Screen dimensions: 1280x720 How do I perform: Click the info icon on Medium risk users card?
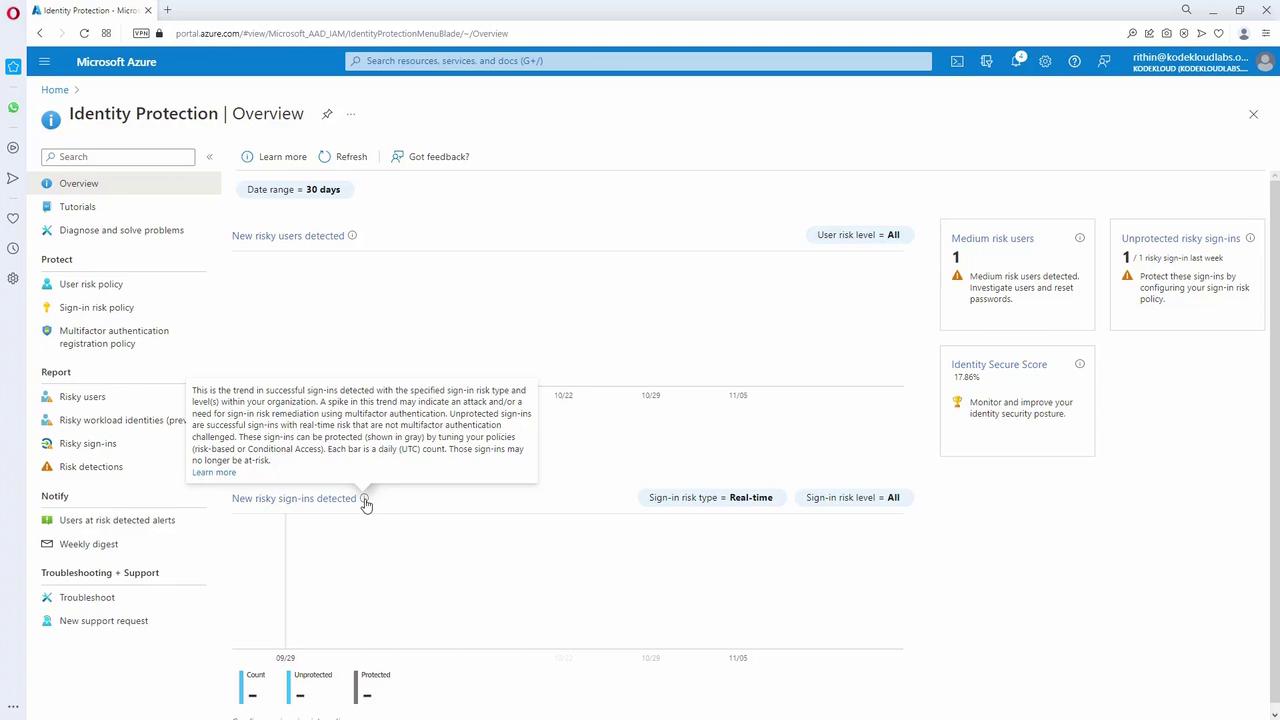(x=1080, y=238)
